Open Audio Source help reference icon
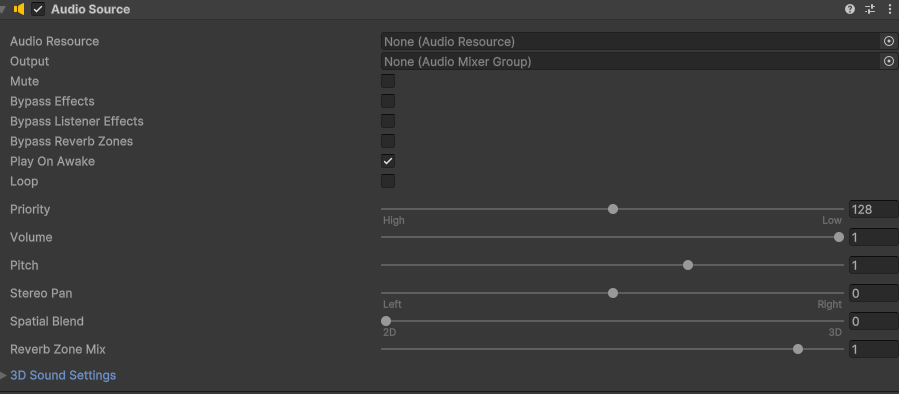Screen dimensions: 899x394 click(850, 9)
